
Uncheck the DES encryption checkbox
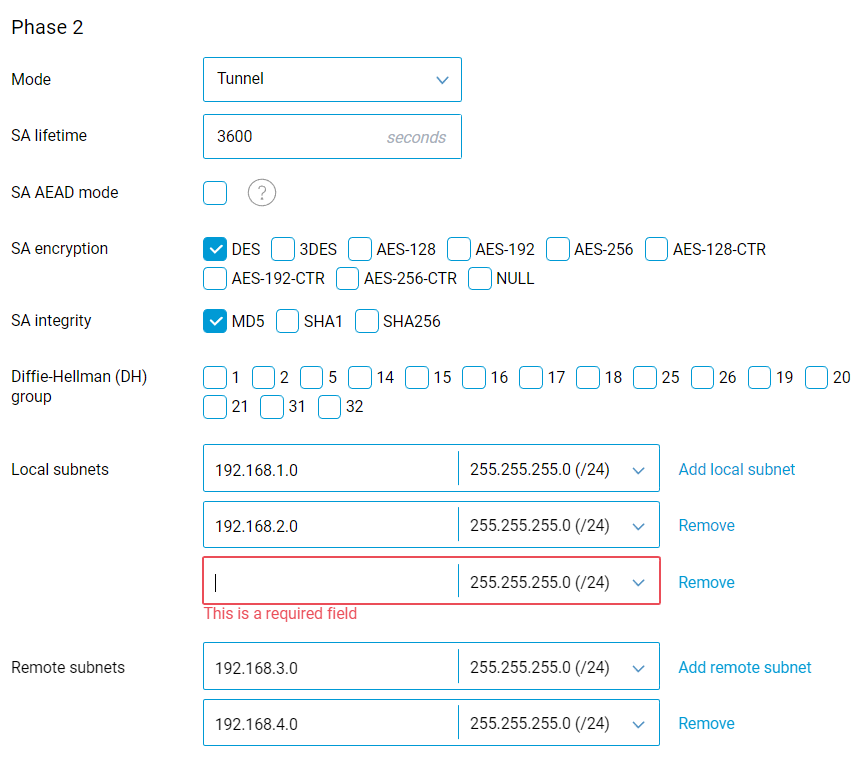pos(215,249)
